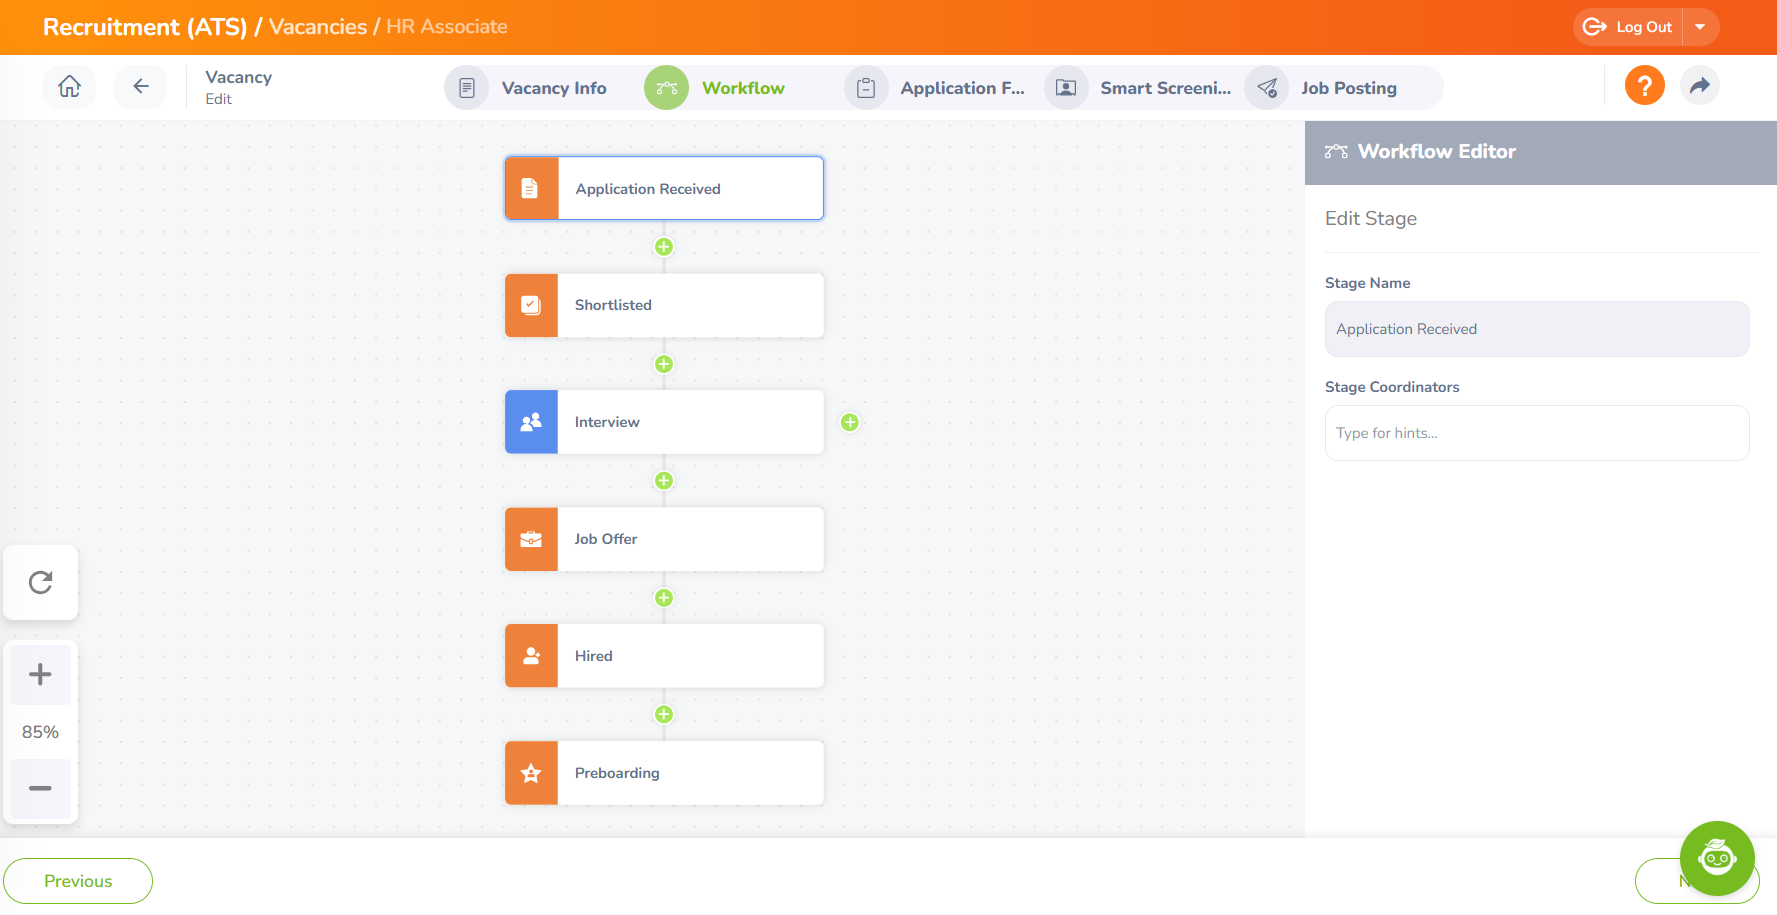The height and width of the screenshot is (915, 1777).
Task: Open the Stage Coordinators hints field
Action: 1536,433
